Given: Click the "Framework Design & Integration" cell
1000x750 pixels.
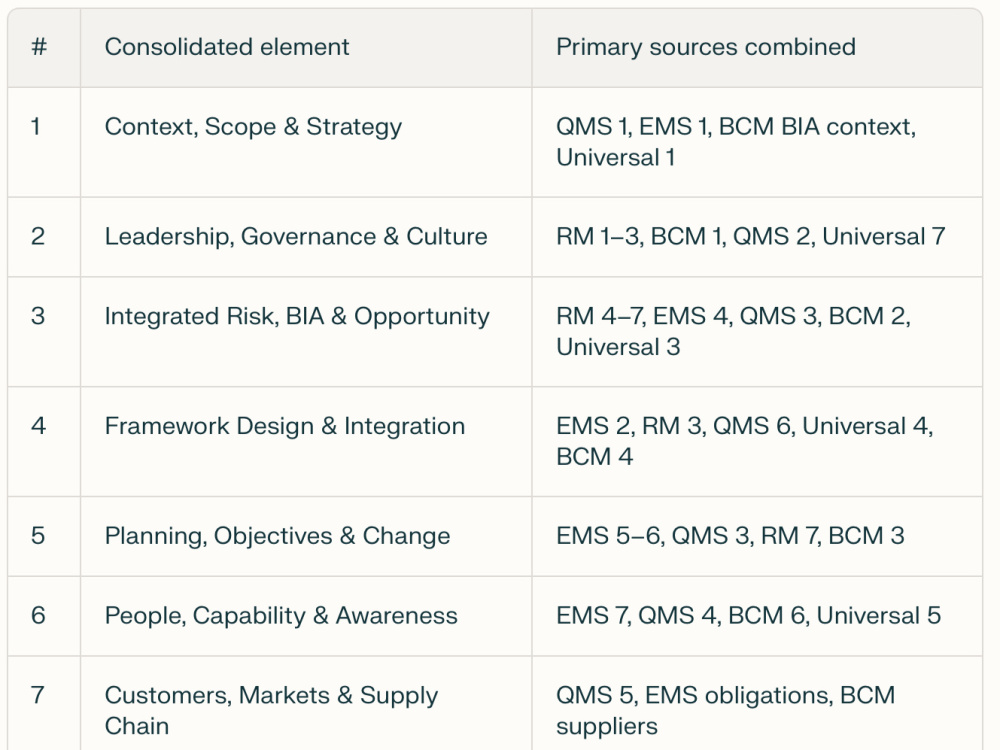Looking at the screenshot, I should pyautogui.click(x=306, y=441).
